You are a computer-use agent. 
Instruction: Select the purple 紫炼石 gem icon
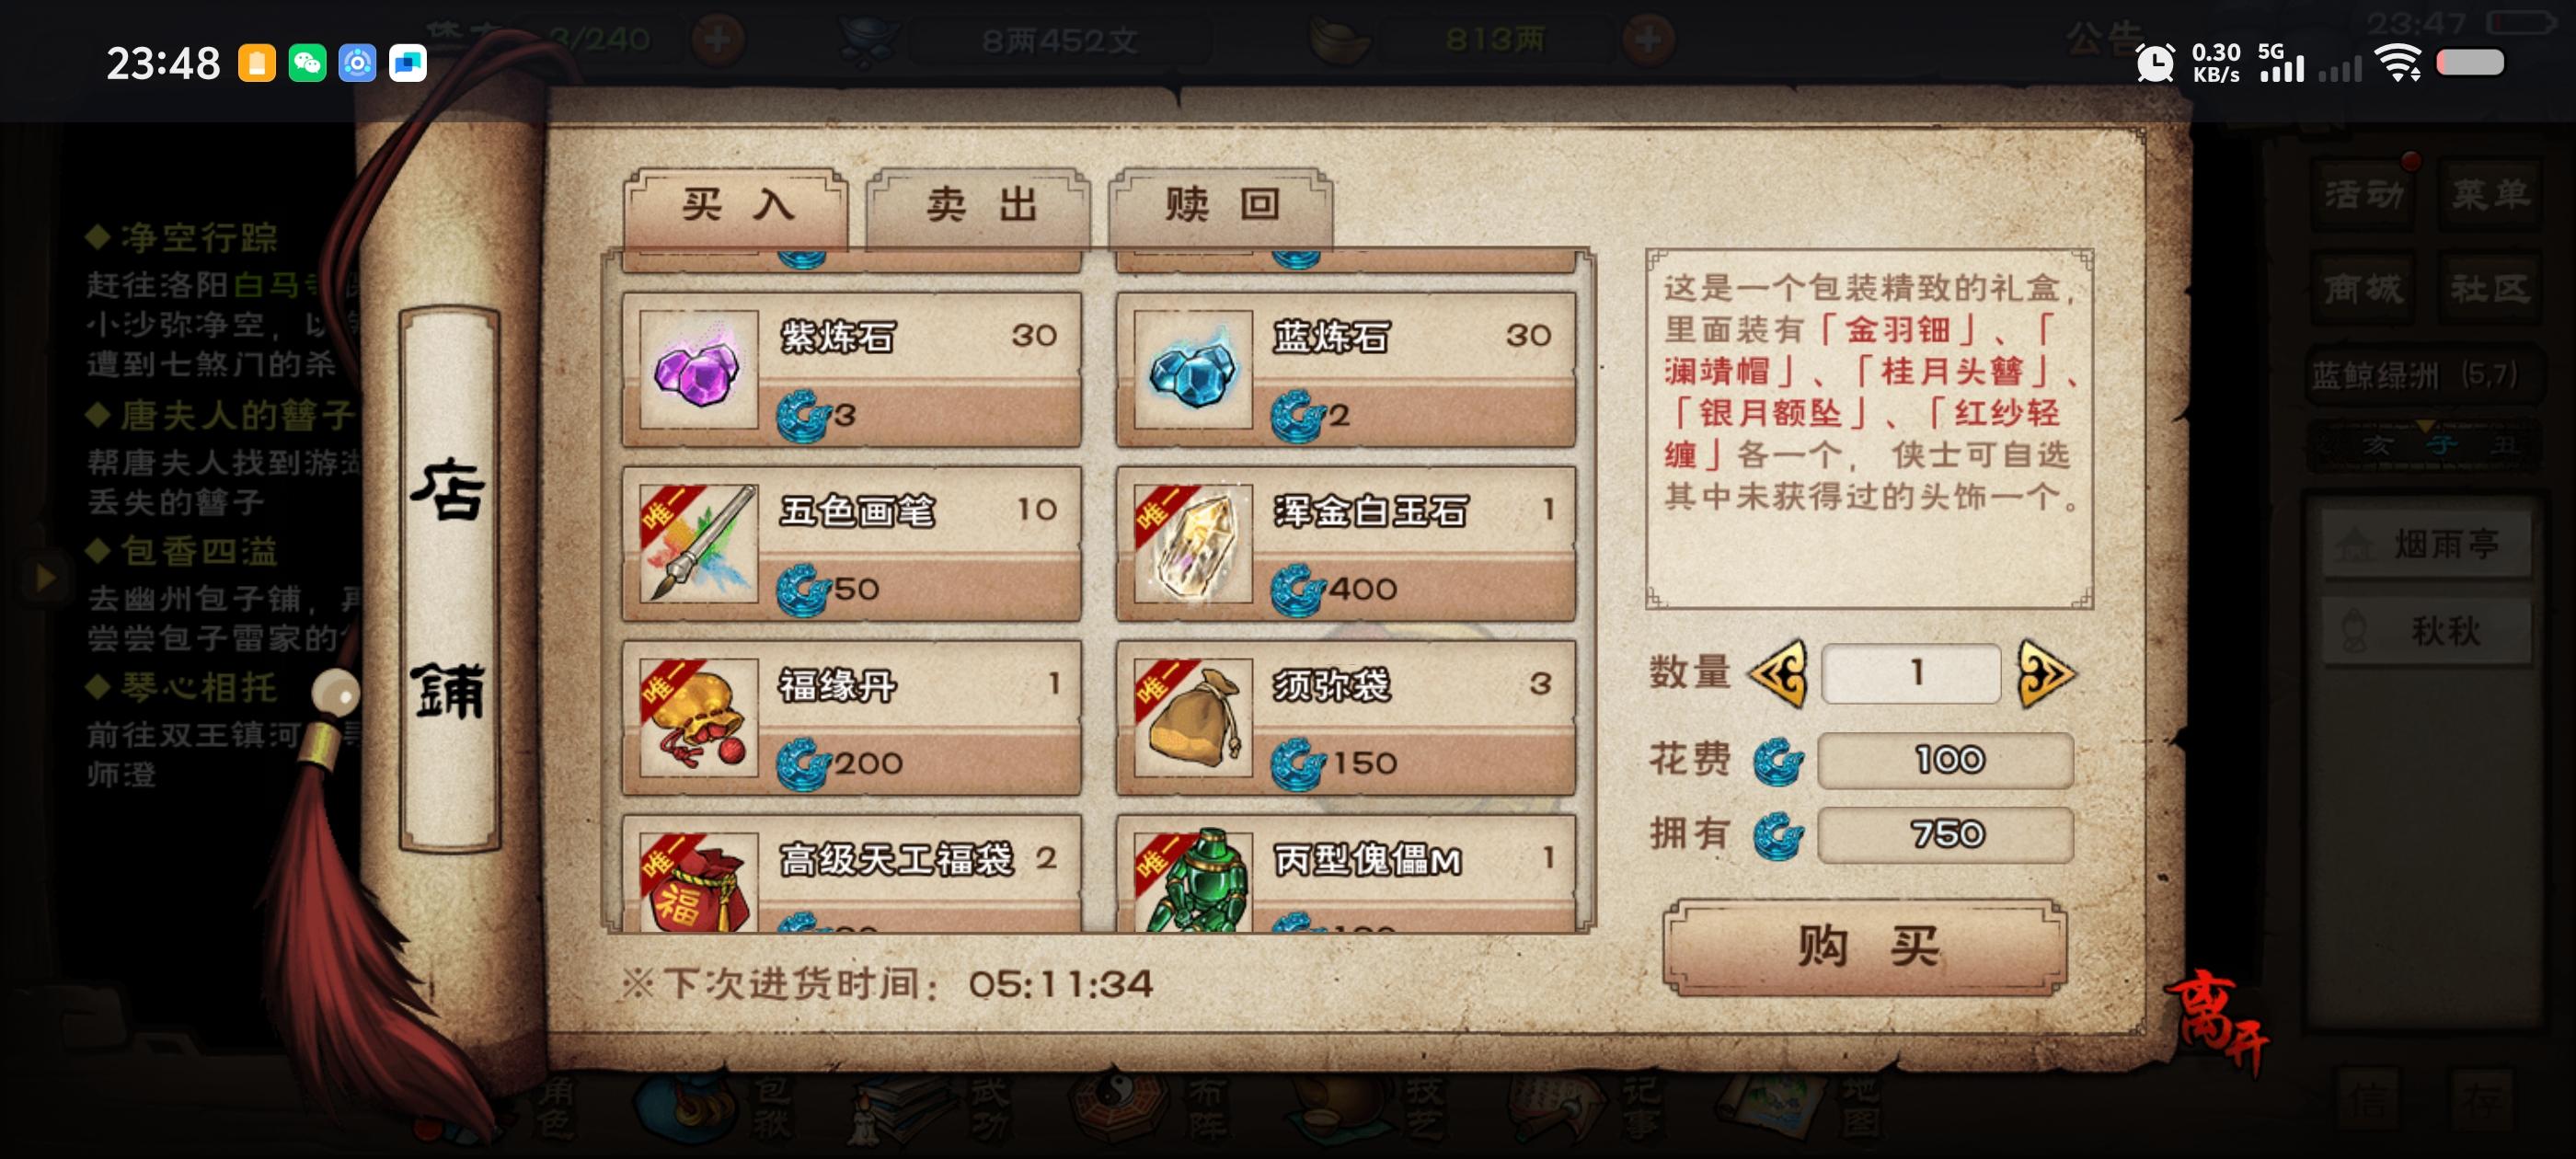click(698, 369)
